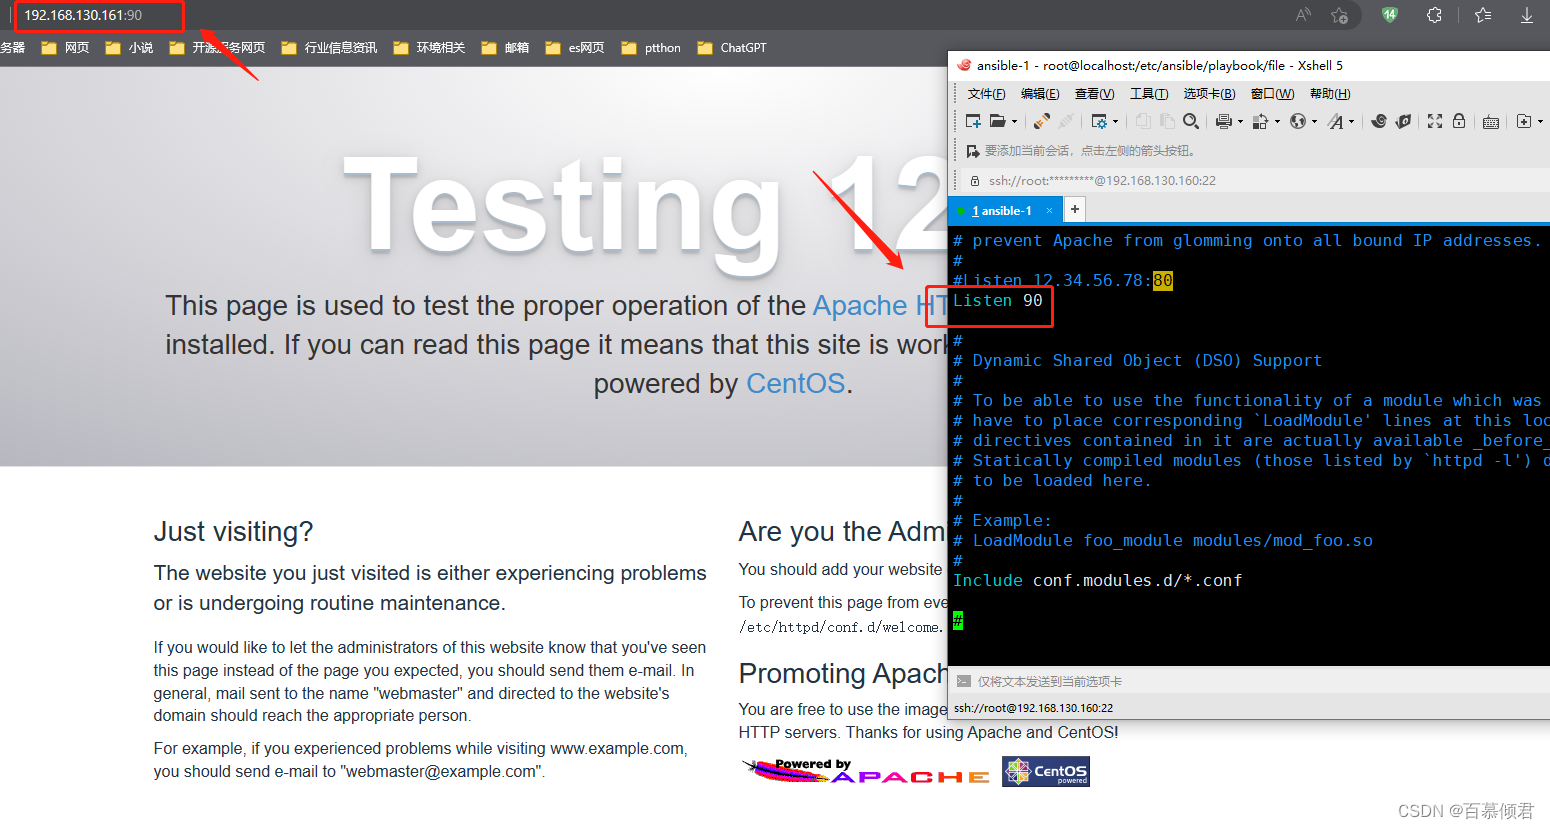Open the 选项卡(B) menu in Xshell
Screen dimensions: 1550x829
point(1209,94)
